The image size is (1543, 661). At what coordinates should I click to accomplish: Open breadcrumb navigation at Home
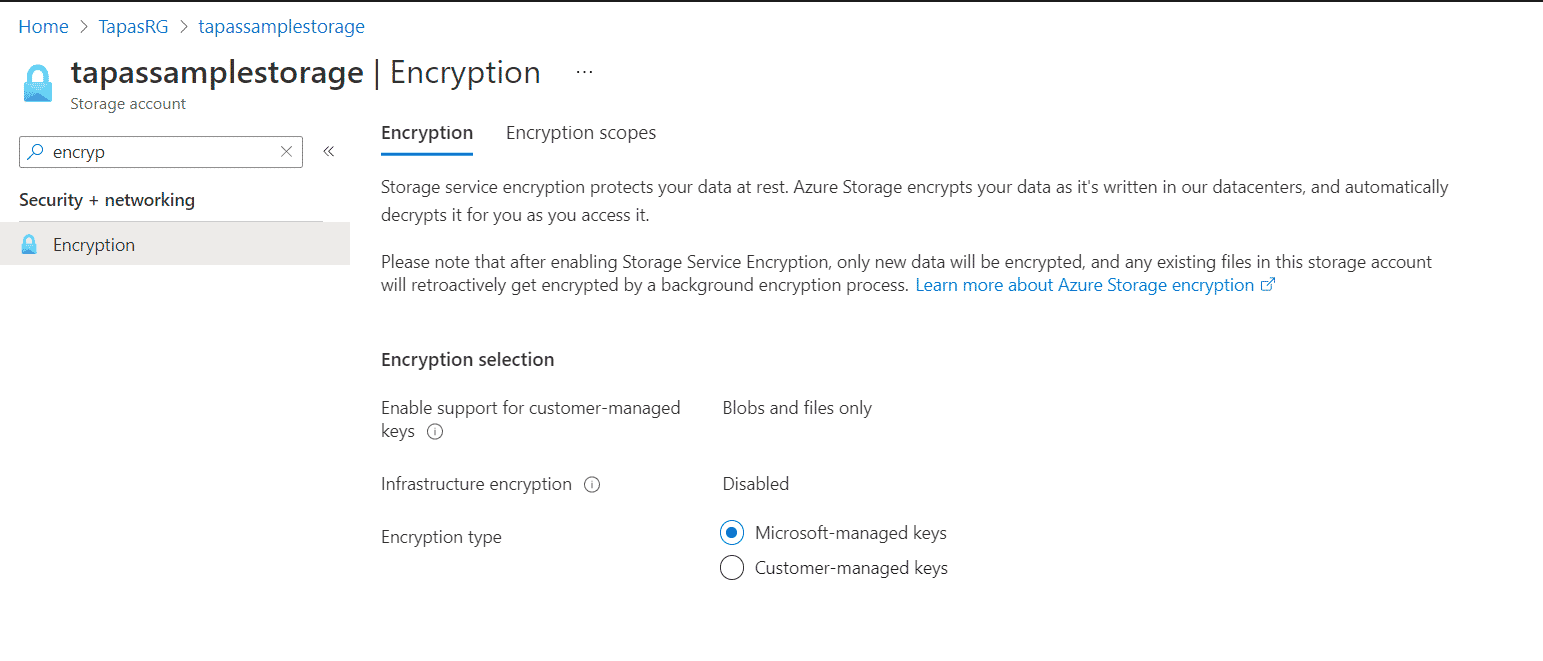tap(43, 26)
